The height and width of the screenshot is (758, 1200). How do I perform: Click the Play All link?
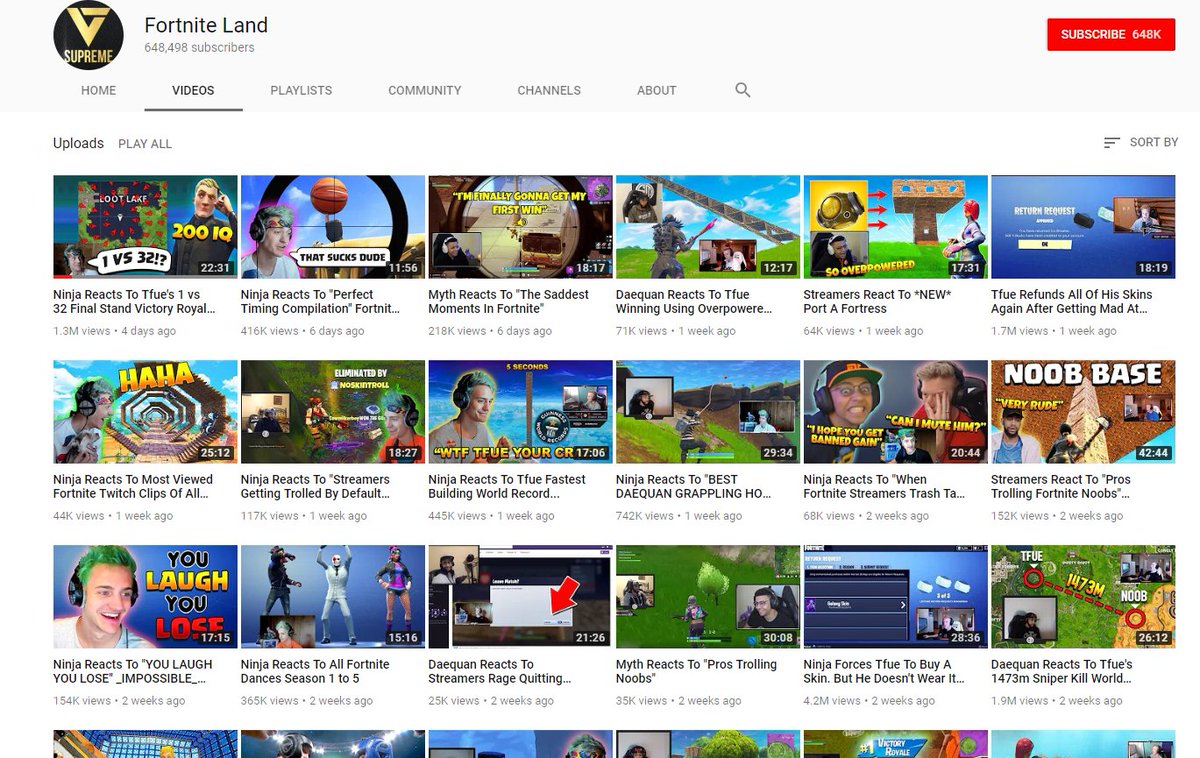(145, 144)
